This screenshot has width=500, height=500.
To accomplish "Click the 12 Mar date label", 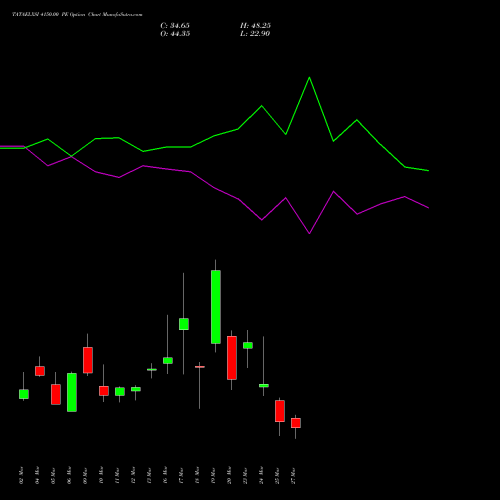I will point(133,475).
